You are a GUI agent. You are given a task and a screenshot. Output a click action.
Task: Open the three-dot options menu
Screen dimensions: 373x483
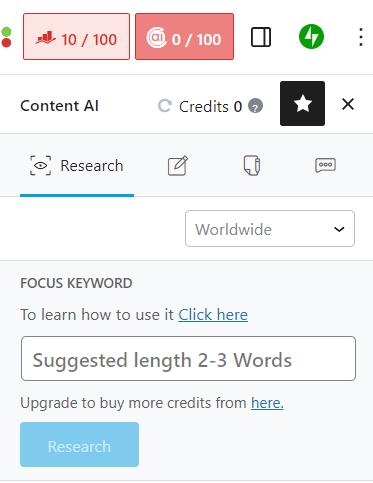[361, 37]
